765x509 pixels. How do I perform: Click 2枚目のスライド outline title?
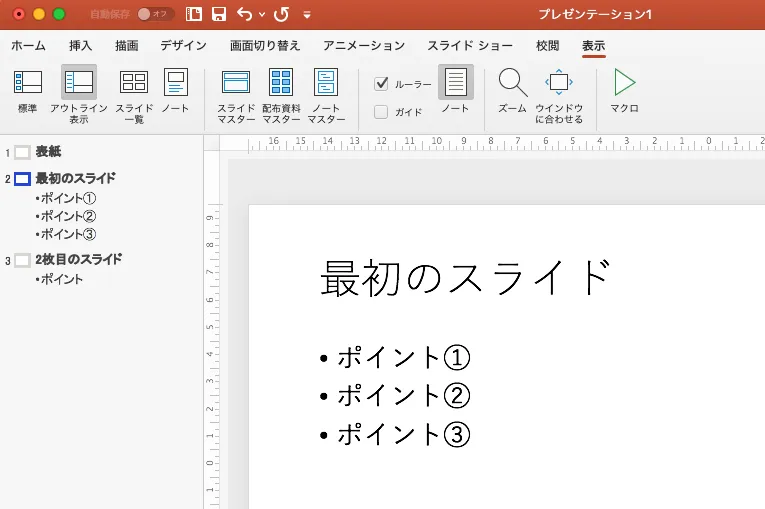click(79, 260)
